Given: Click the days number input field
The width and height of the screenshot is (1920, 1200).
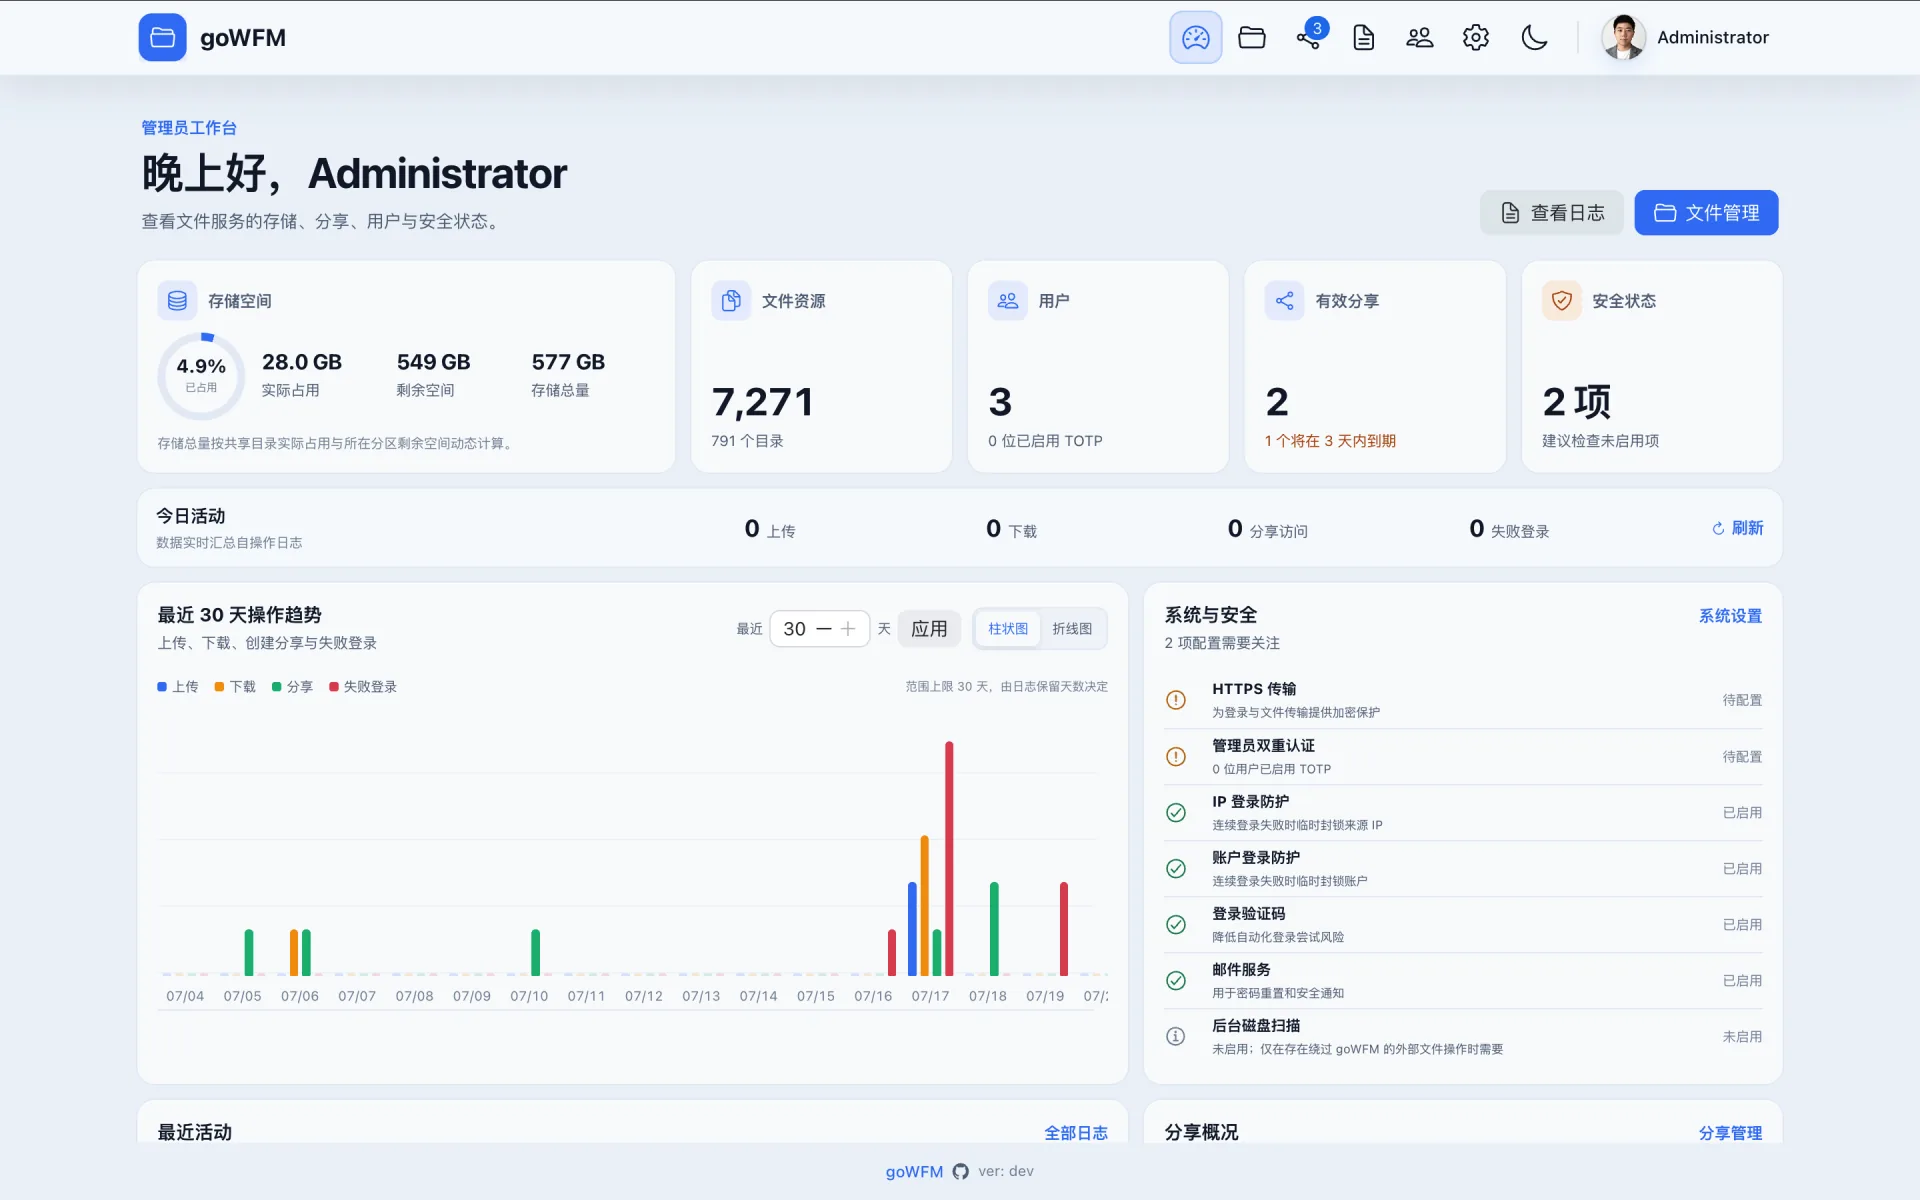Looking at the screenshot, I should (795, 629).
